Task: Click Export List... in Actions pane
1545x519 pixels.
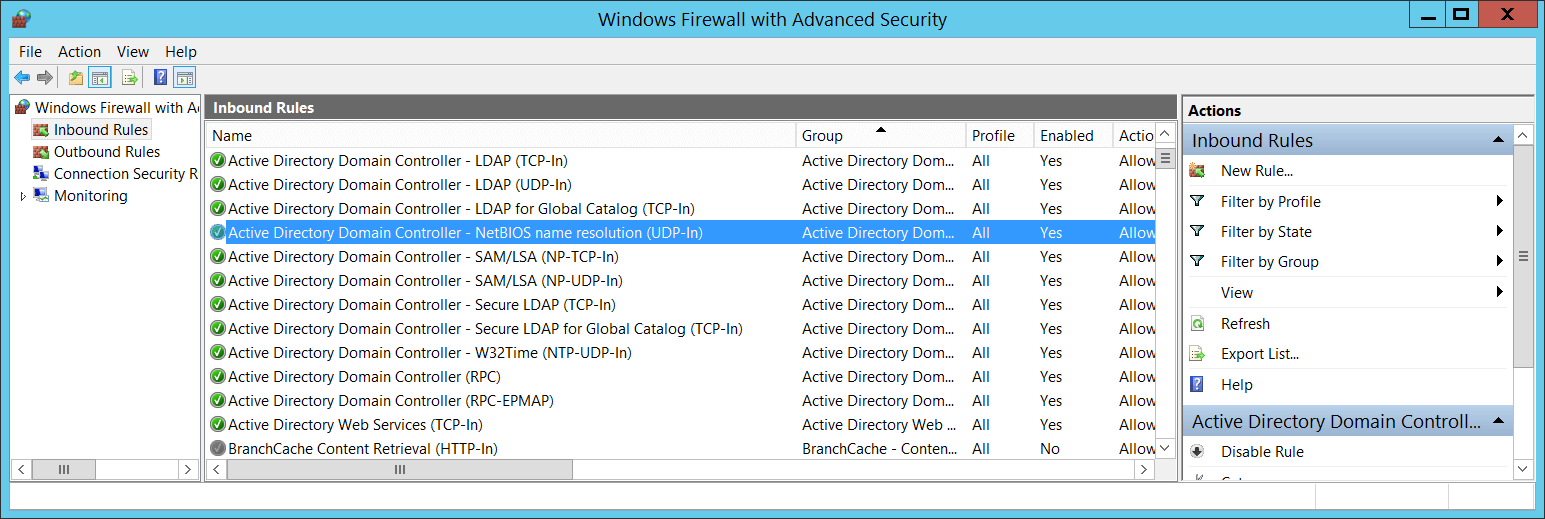Action: (1259, 354)
